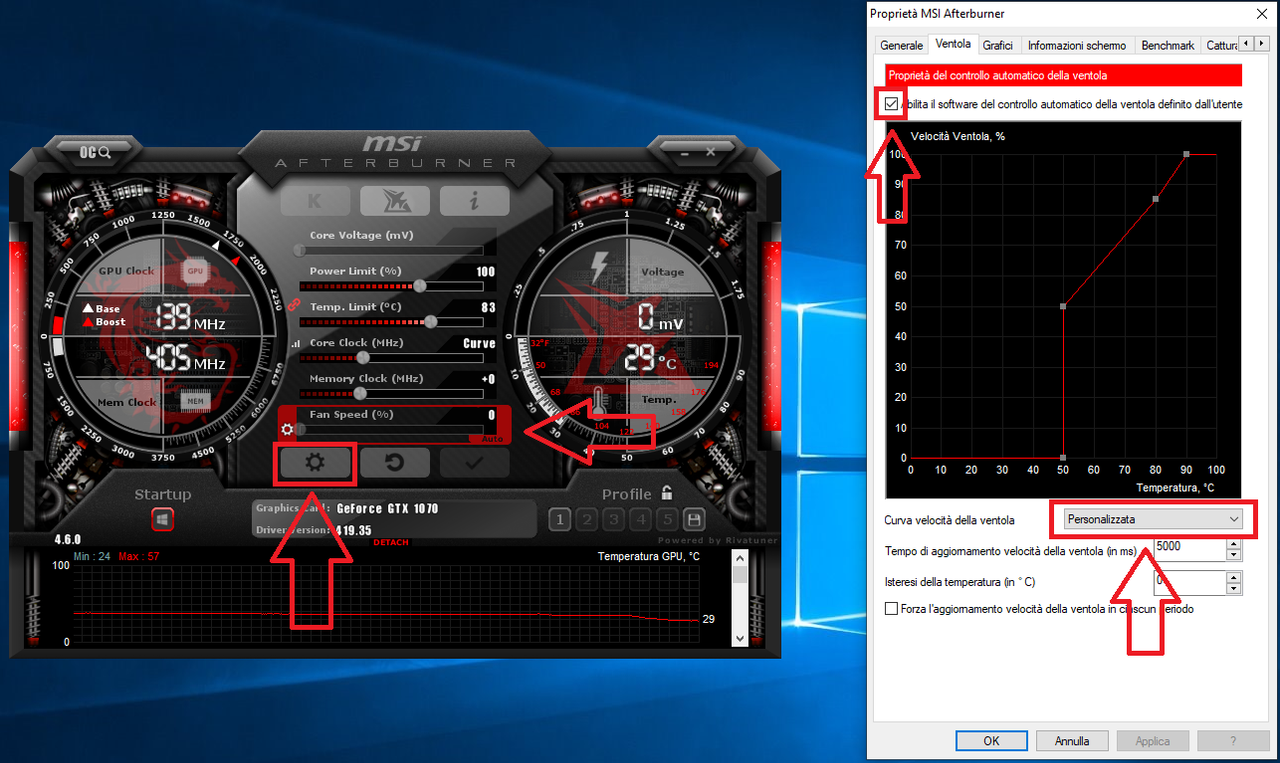Open the Cattura tab
1280x763 pixels.
(x=1220, y=45)
